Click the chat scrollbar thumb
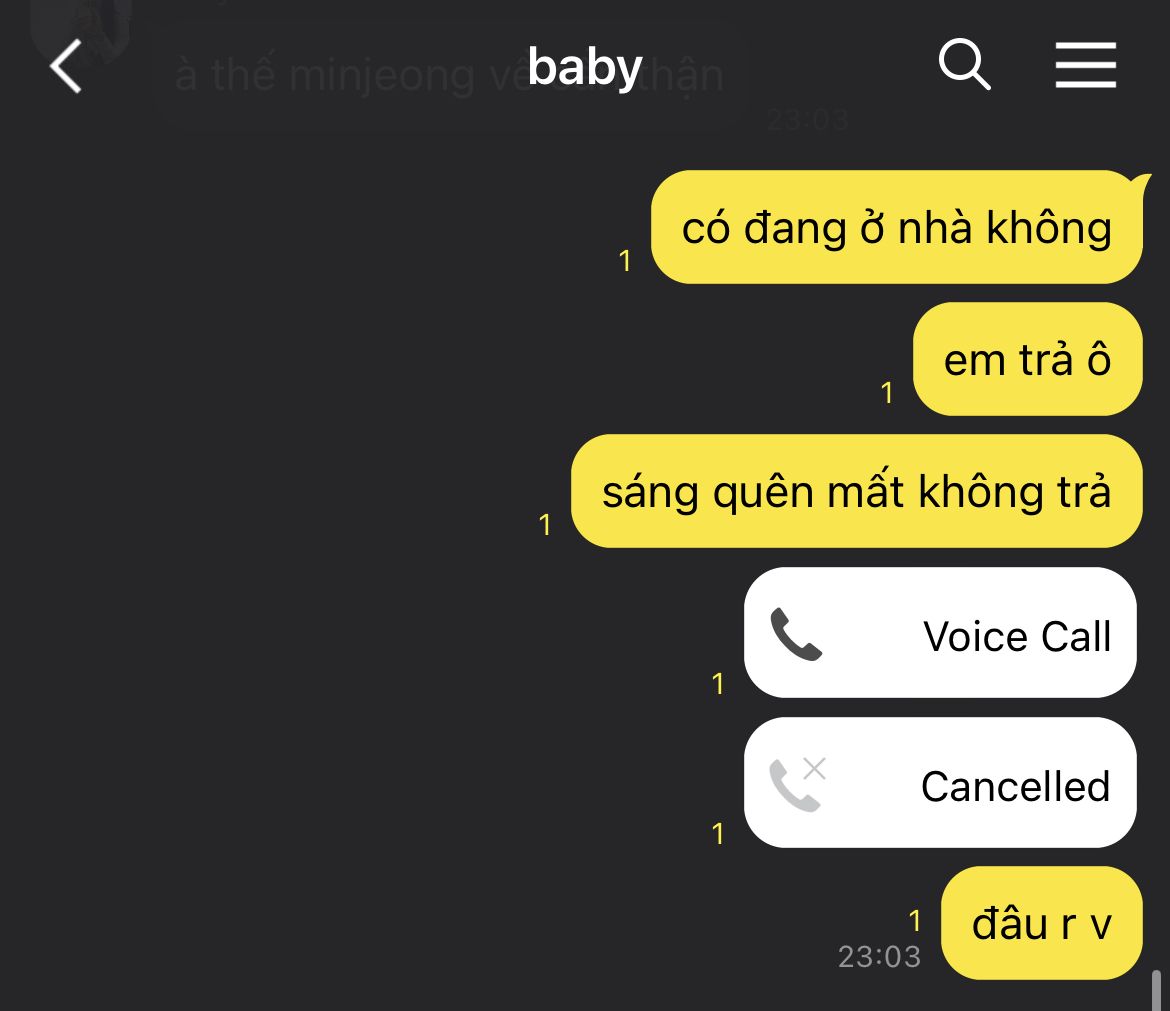 pos(1157,990)
